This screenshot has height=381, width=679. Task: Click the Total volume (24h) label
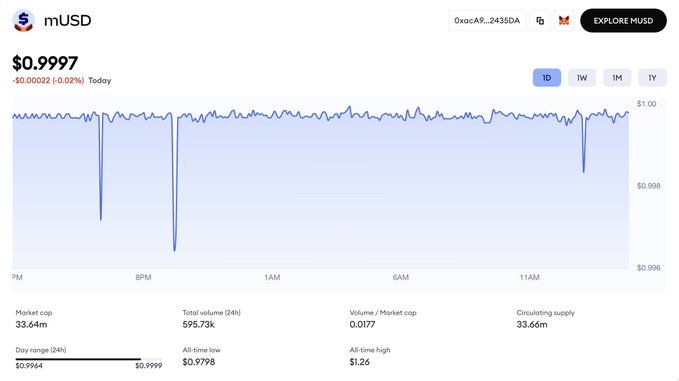[211, 313]
